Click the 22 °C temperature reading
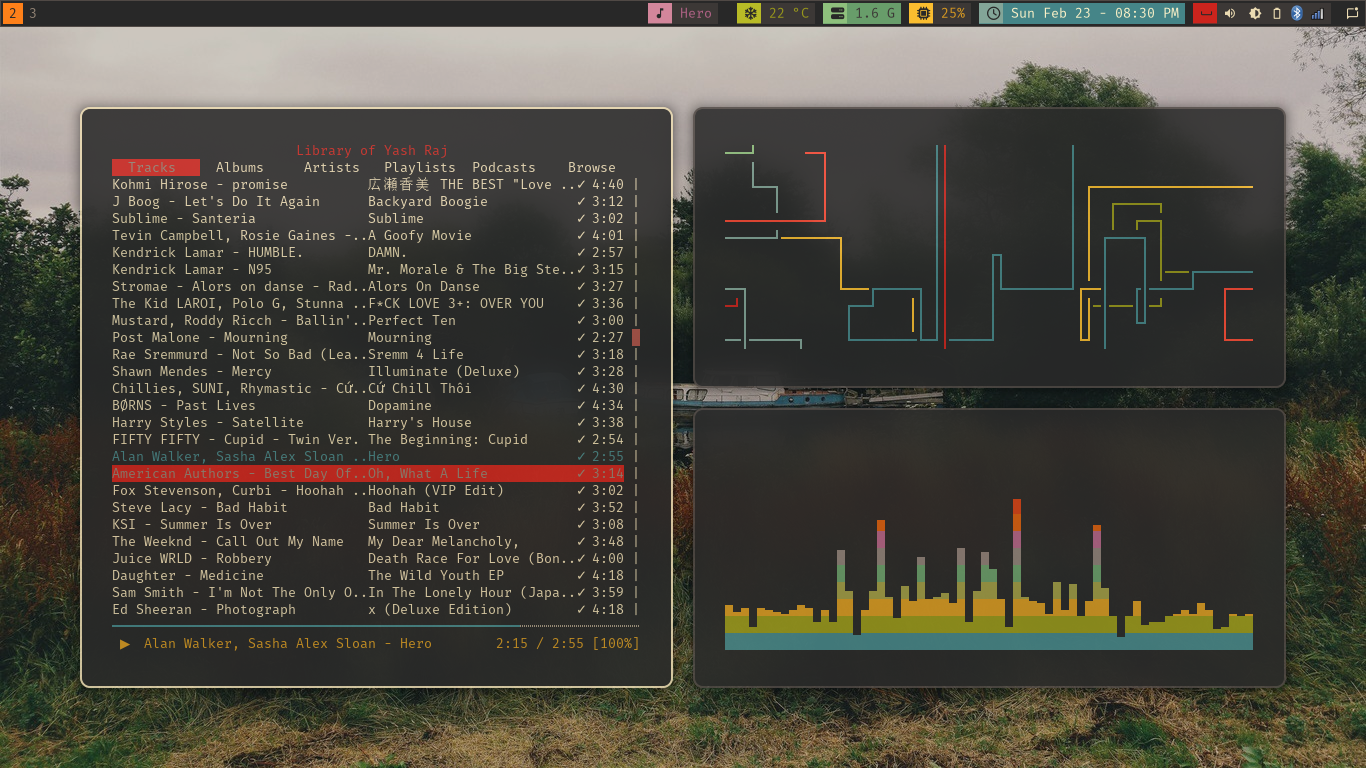Image resolution: width=1366 pixels, height=768 pixels. point(789,13)
